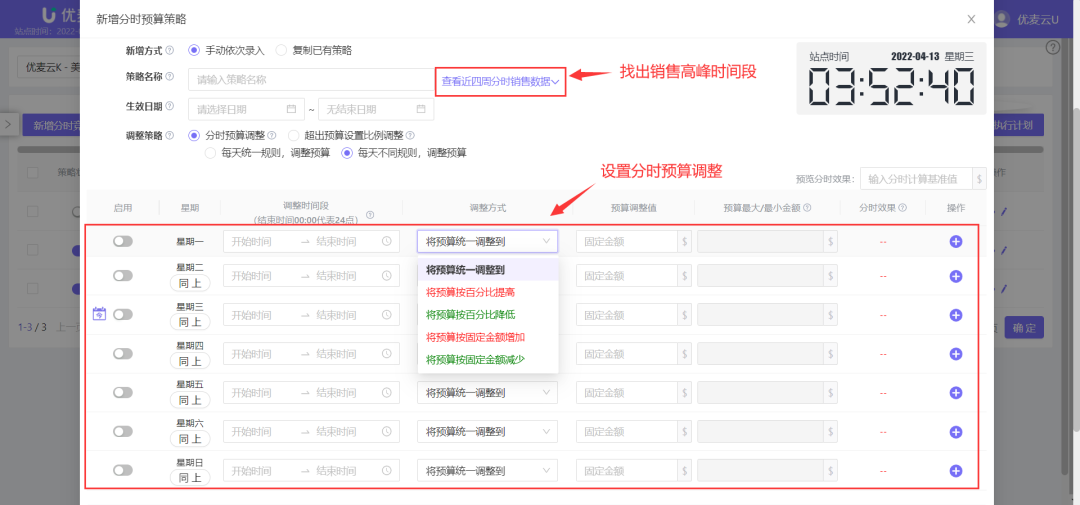Enable the 星期四 toggle switch
Screen dimensions: 1080x505
[x=123, y=353]
